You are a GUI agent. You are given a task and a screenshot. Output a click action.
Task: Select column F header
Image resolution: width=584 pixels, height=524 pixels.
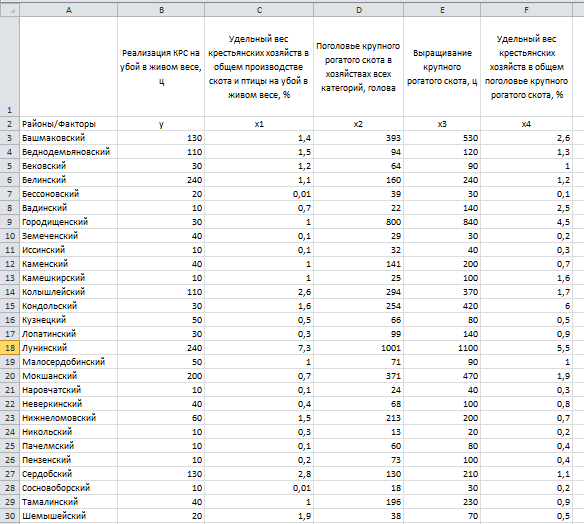coord(526,10)
